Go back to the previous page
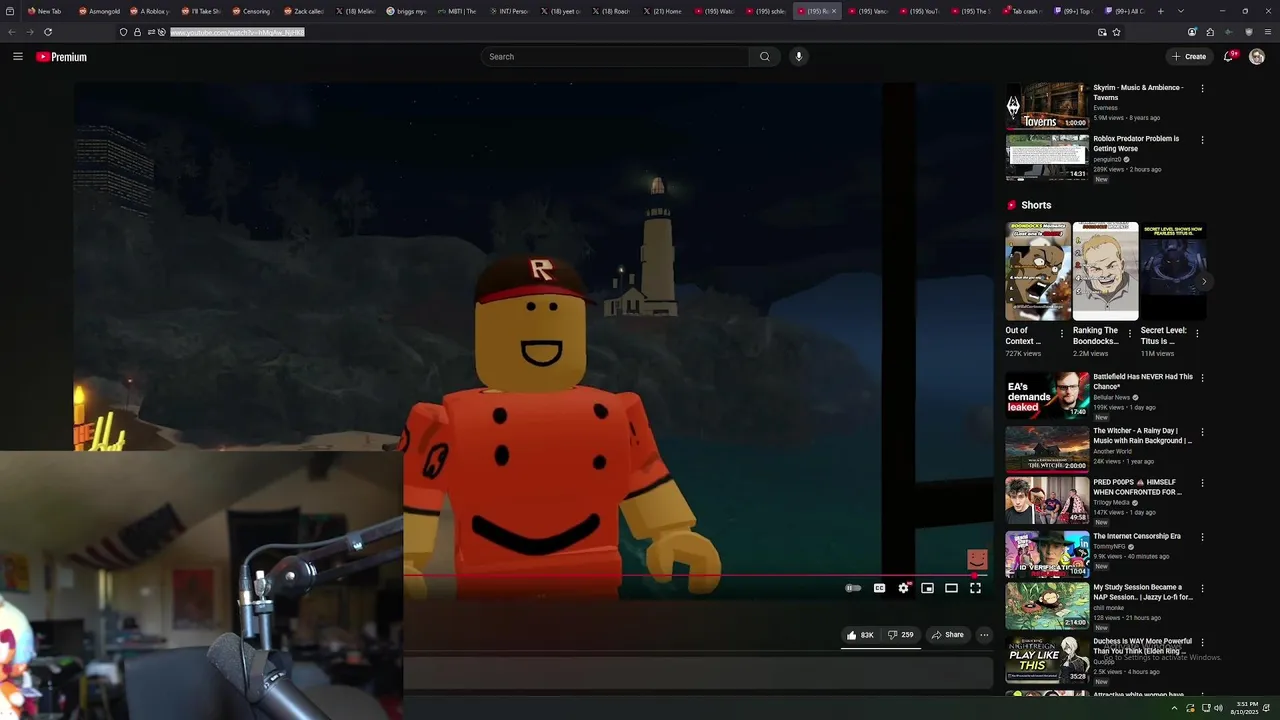Viewport: 1280px width, 720px height. 12,32
